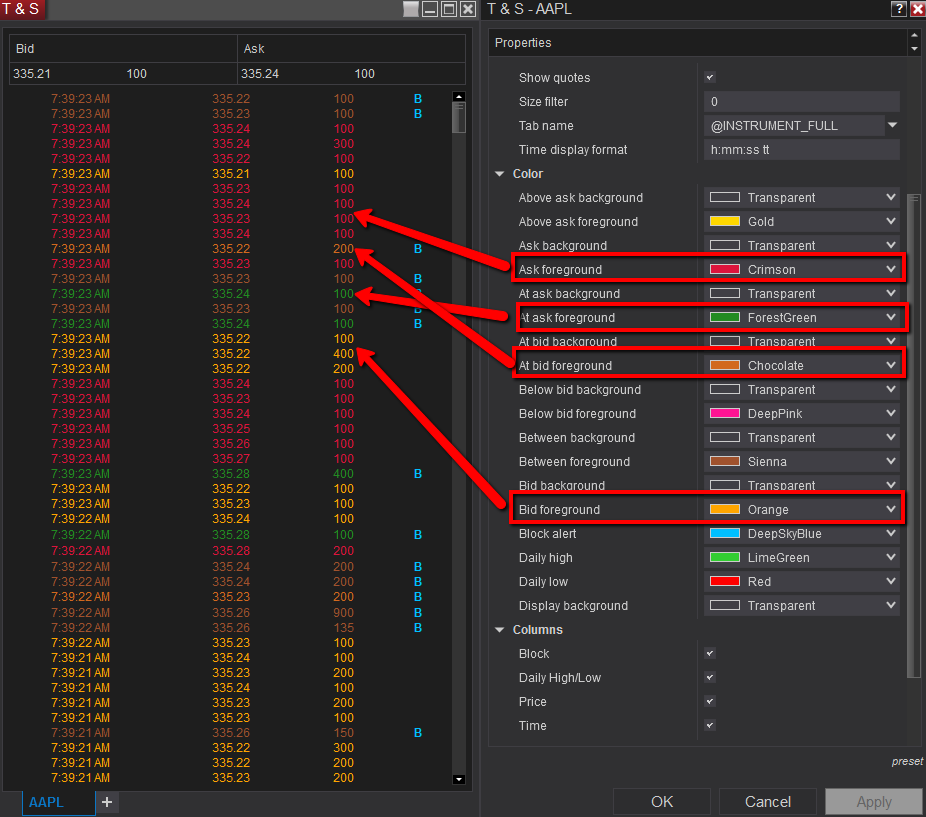Open Block alert DeepSkyBlue dropdown
This screenshot has height=817, width=926.
(802, 533)
